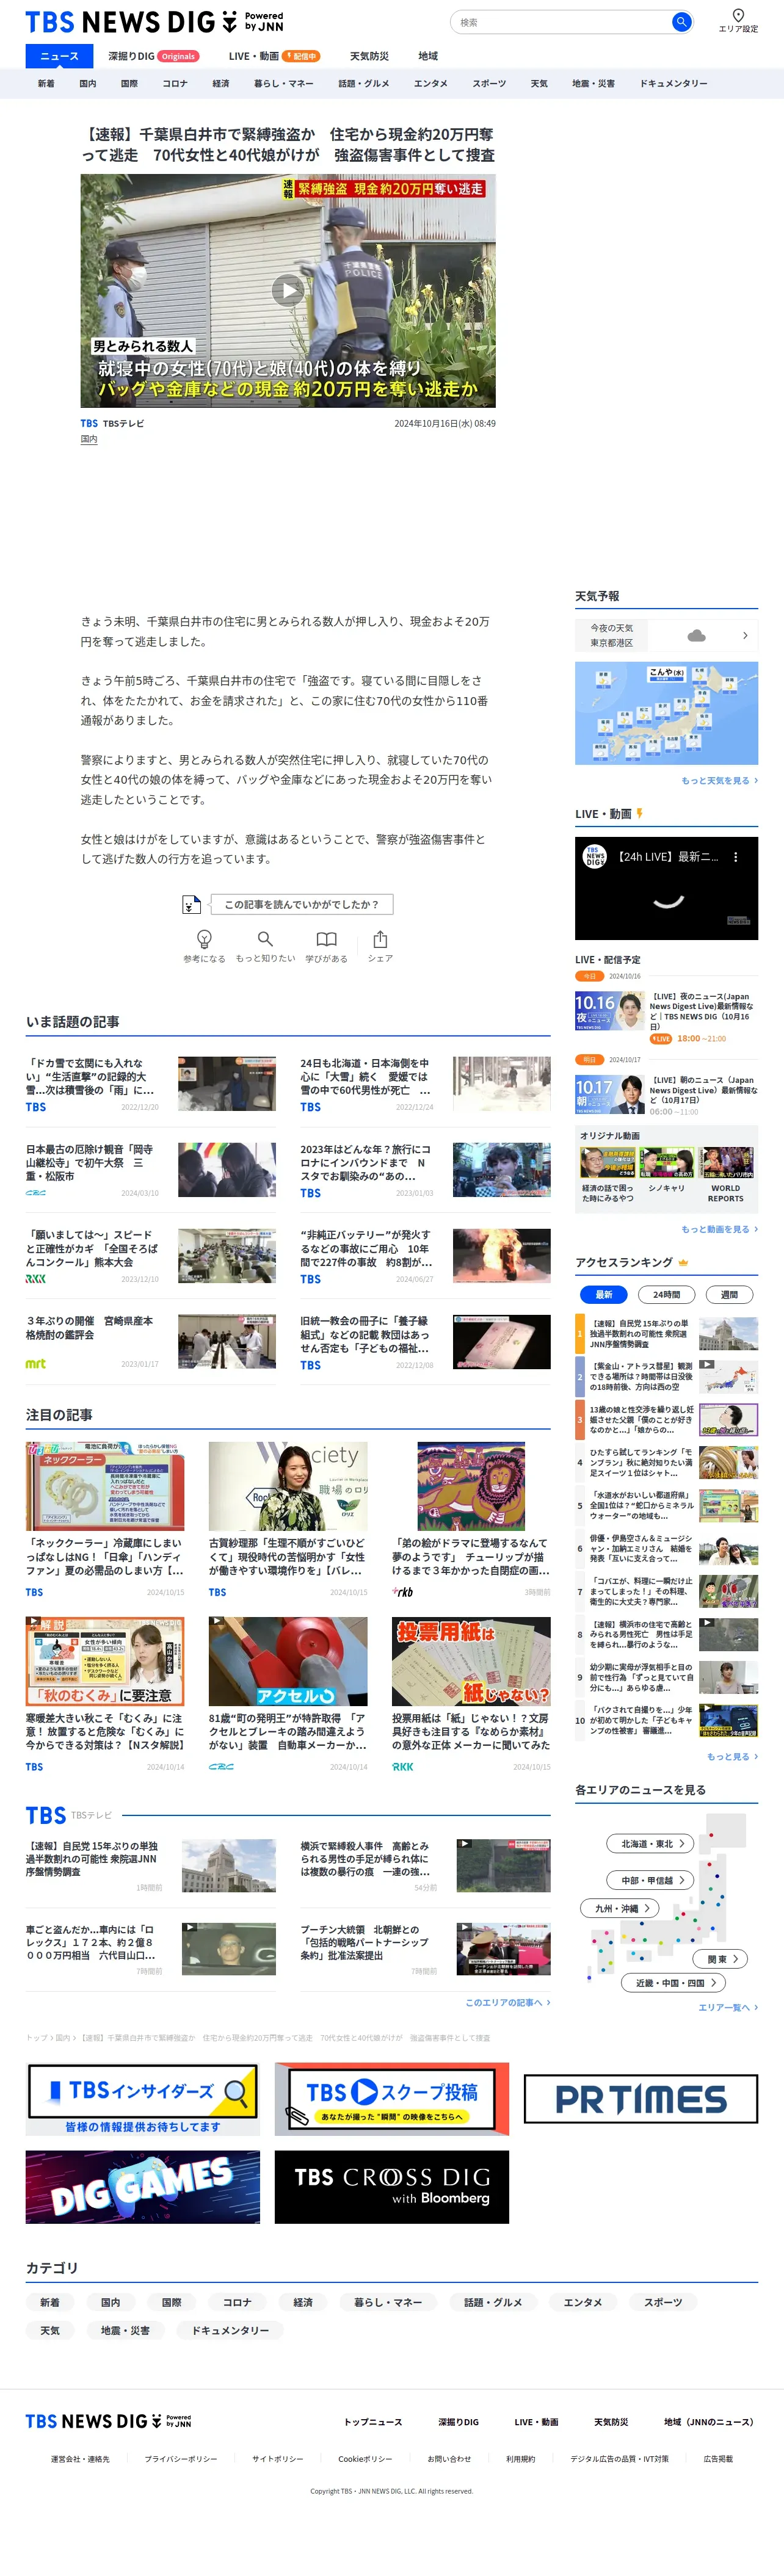The width and height of the screenshot is (784, 2576).
Task: Click コロナ pill in bottom category list
Action: pyautogui.click(x=237, y=2302)
